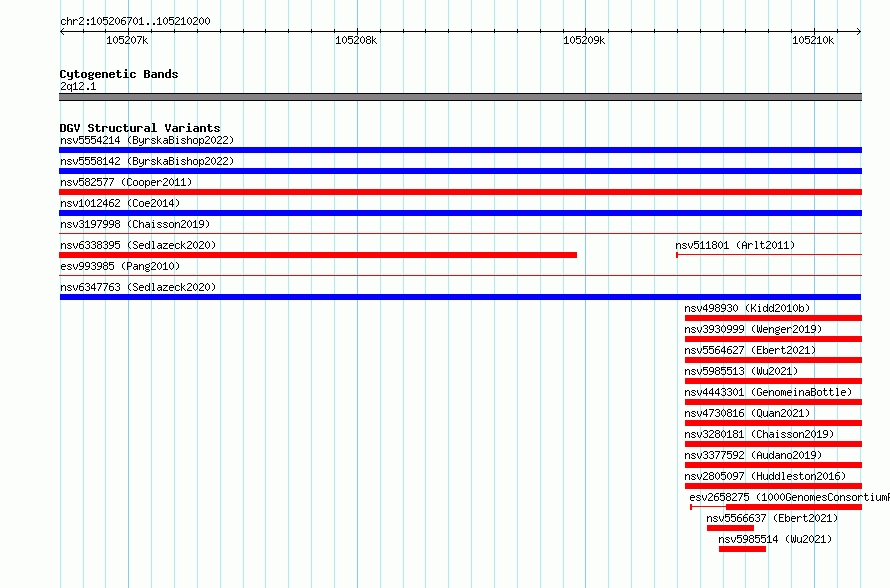Select the red bar of nsv6338395
The height and width of the screenshot is (588, 890).
(x=318, y=255)
